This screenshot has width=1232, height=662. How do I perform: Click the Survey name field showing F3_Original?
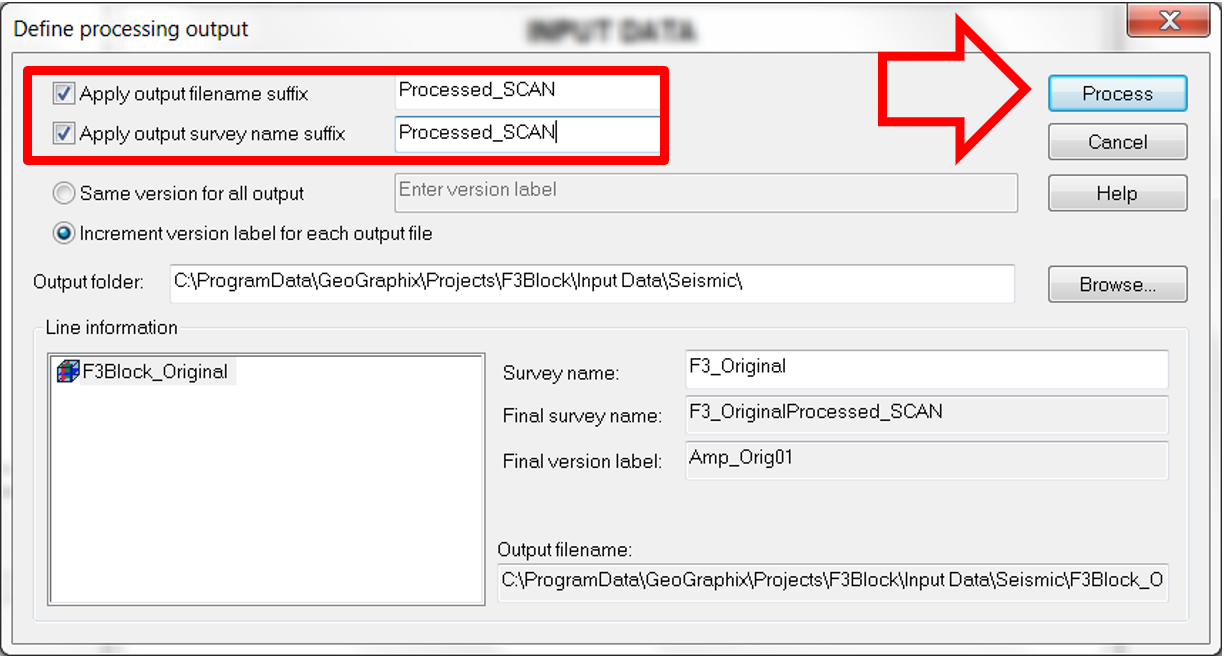point(927,369)
